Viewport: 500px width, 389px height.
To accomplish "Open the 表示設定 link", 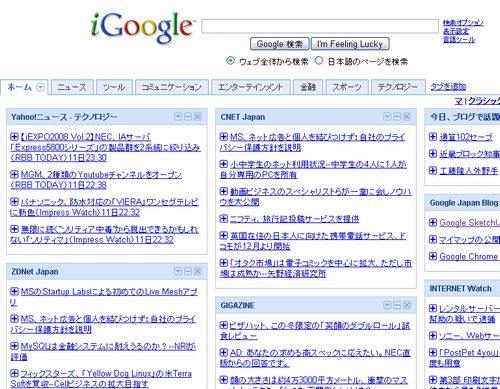I will (x=456, y=31).
